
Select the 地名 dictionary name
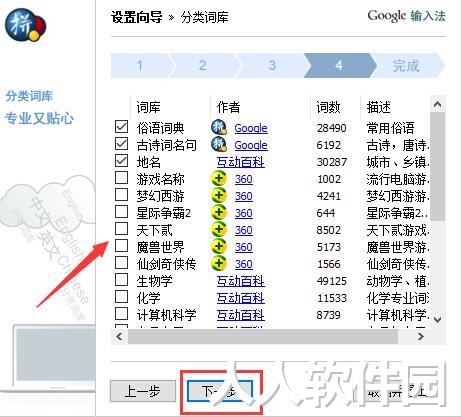point(149,162)
